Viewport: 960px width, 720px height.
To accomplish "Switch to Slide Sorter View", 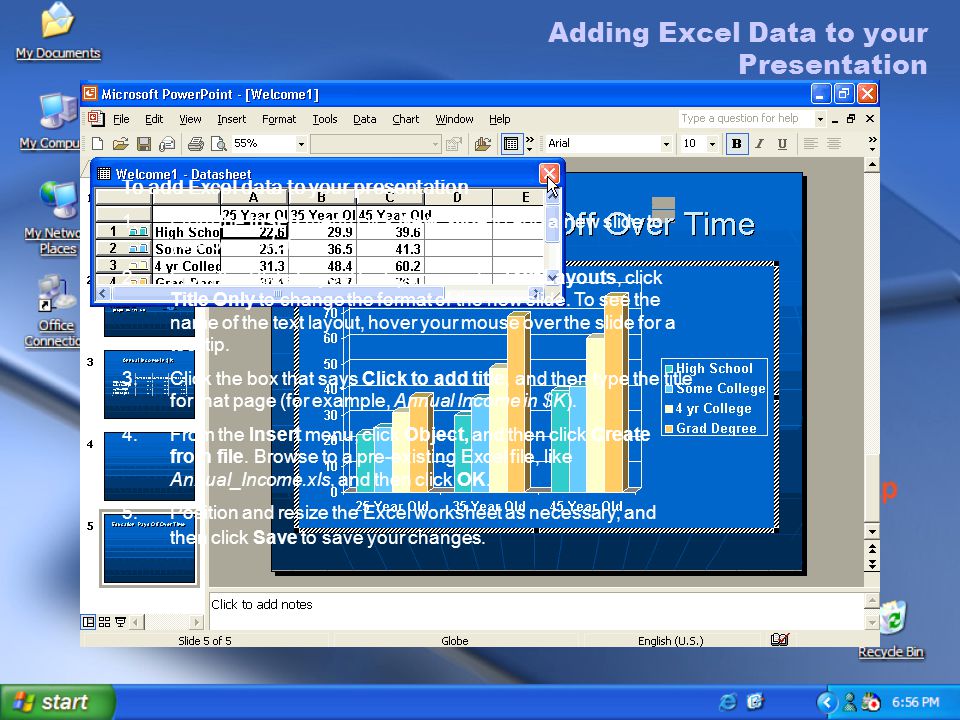I will [105, 622].
